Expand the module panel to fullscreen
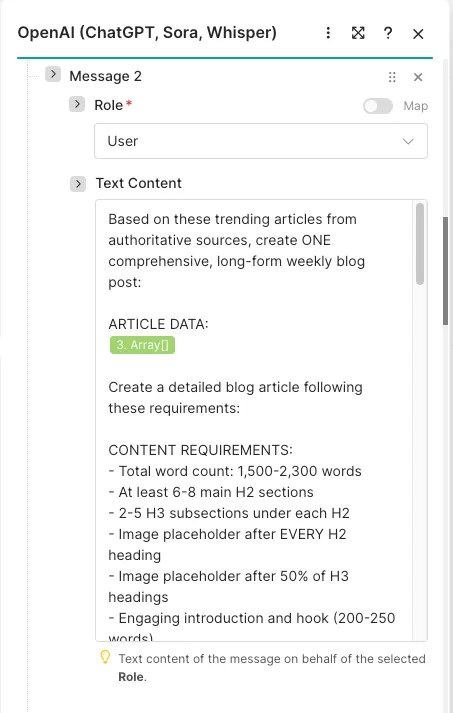The height and width of the screenshot is (713, 453). [358, 33]
